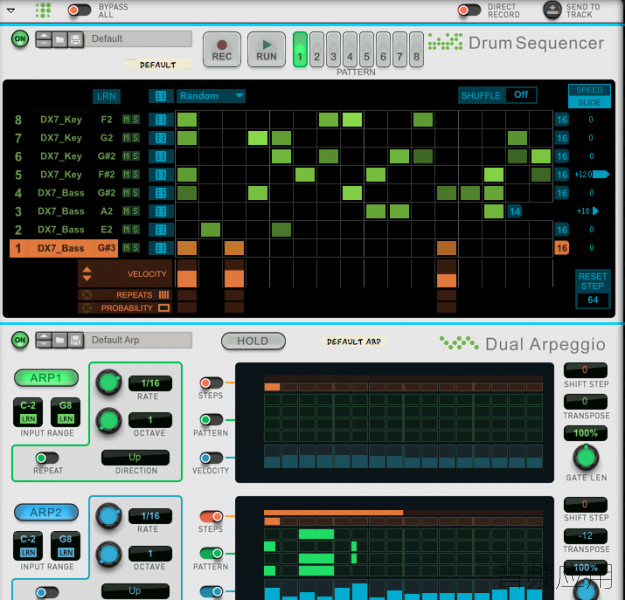This screenshot has height=600, width=625.
Task: Click ARP1 low range C-2 LRN button
Action: [x=28, y=419]
